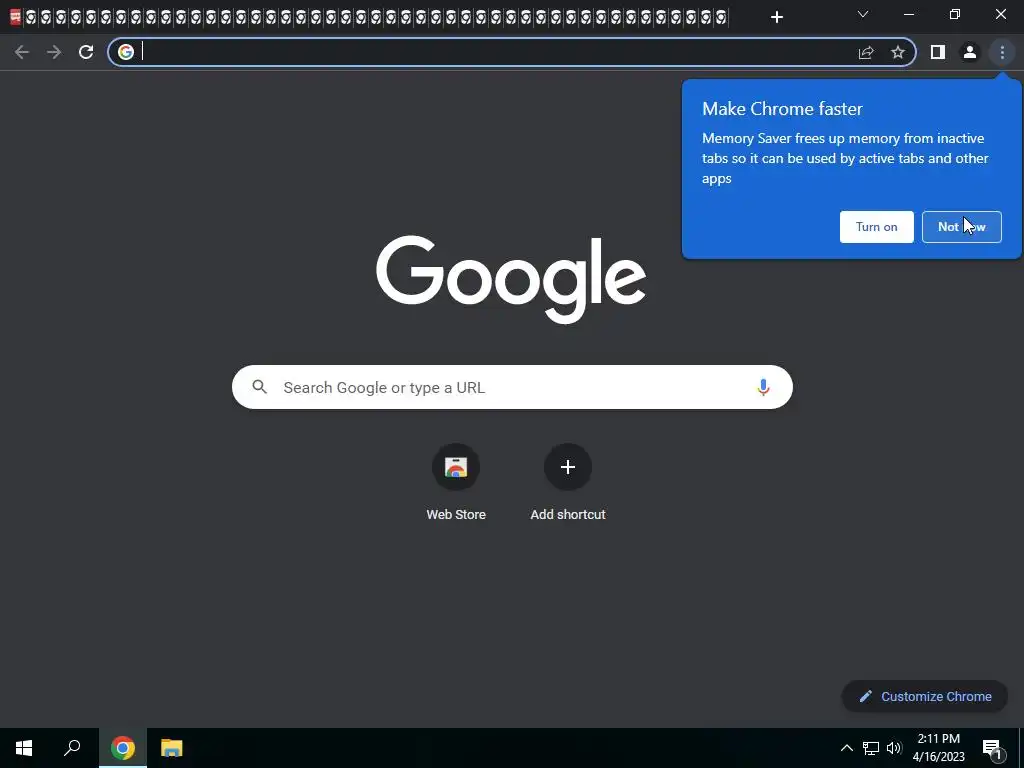Open Windows taskbar search
1024x768 pixels.
[x=72, y=748]
